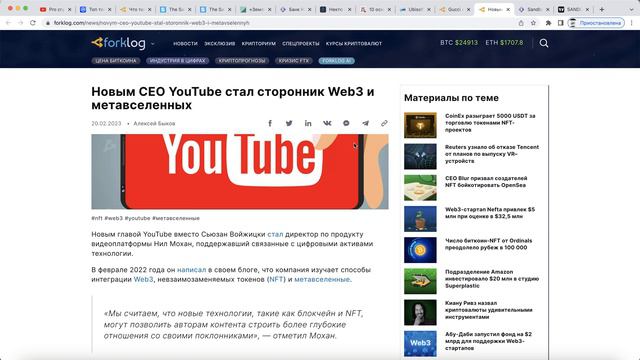Open Amazon Superplastic investment article
Screen dimensions: 640x360
(x=492, y=279)
